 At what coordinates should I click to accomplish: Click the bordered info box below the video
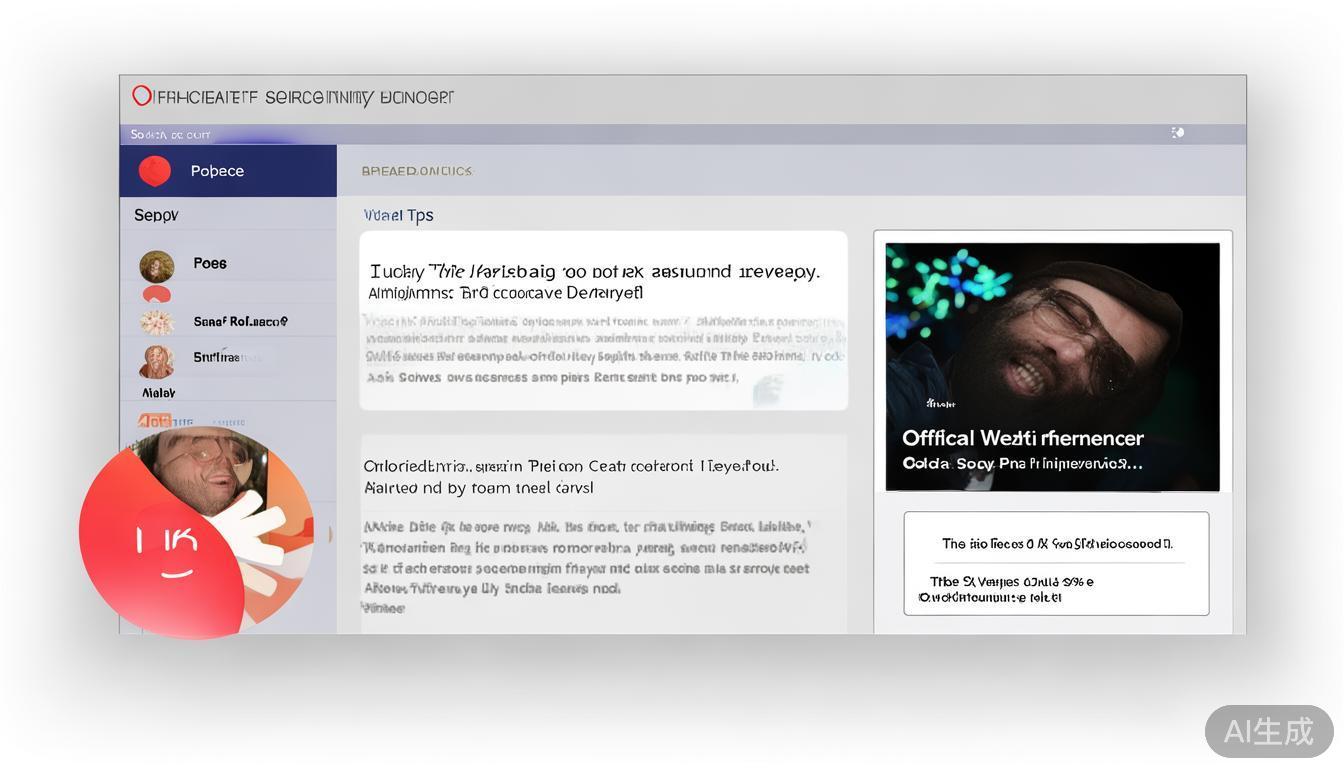click(x=1056, y=563)
